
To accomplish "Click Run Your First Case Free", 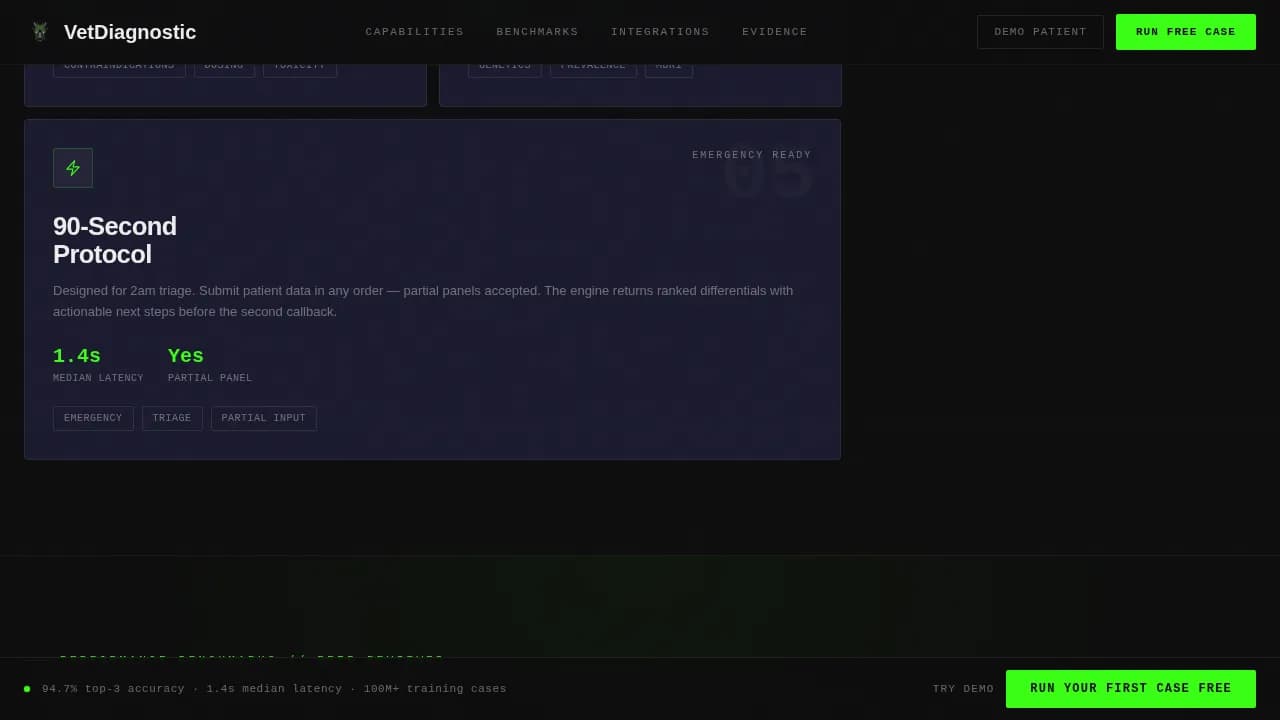I will pos(1131,689).
